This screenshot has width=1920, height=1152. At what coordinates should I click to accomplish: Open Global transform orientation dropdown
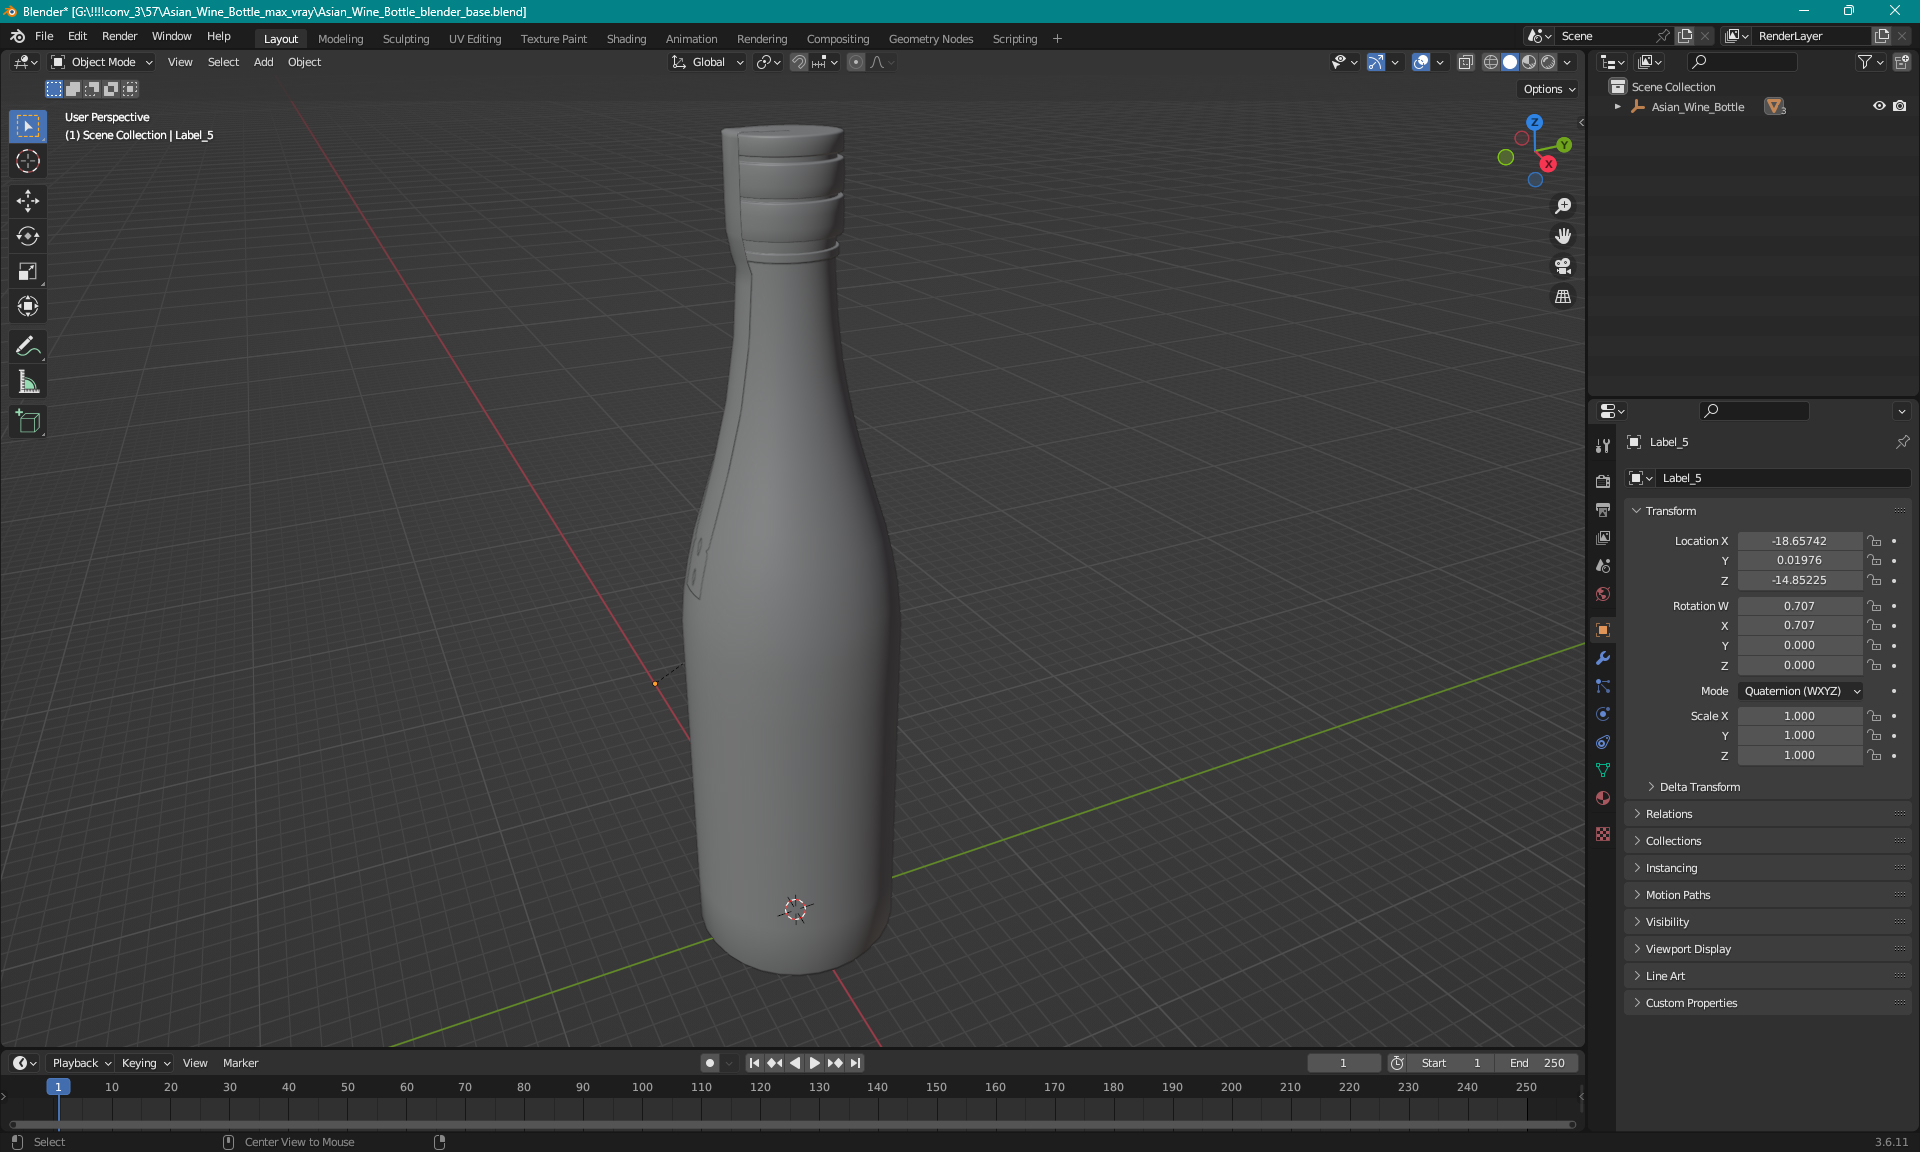pos(707,62)
